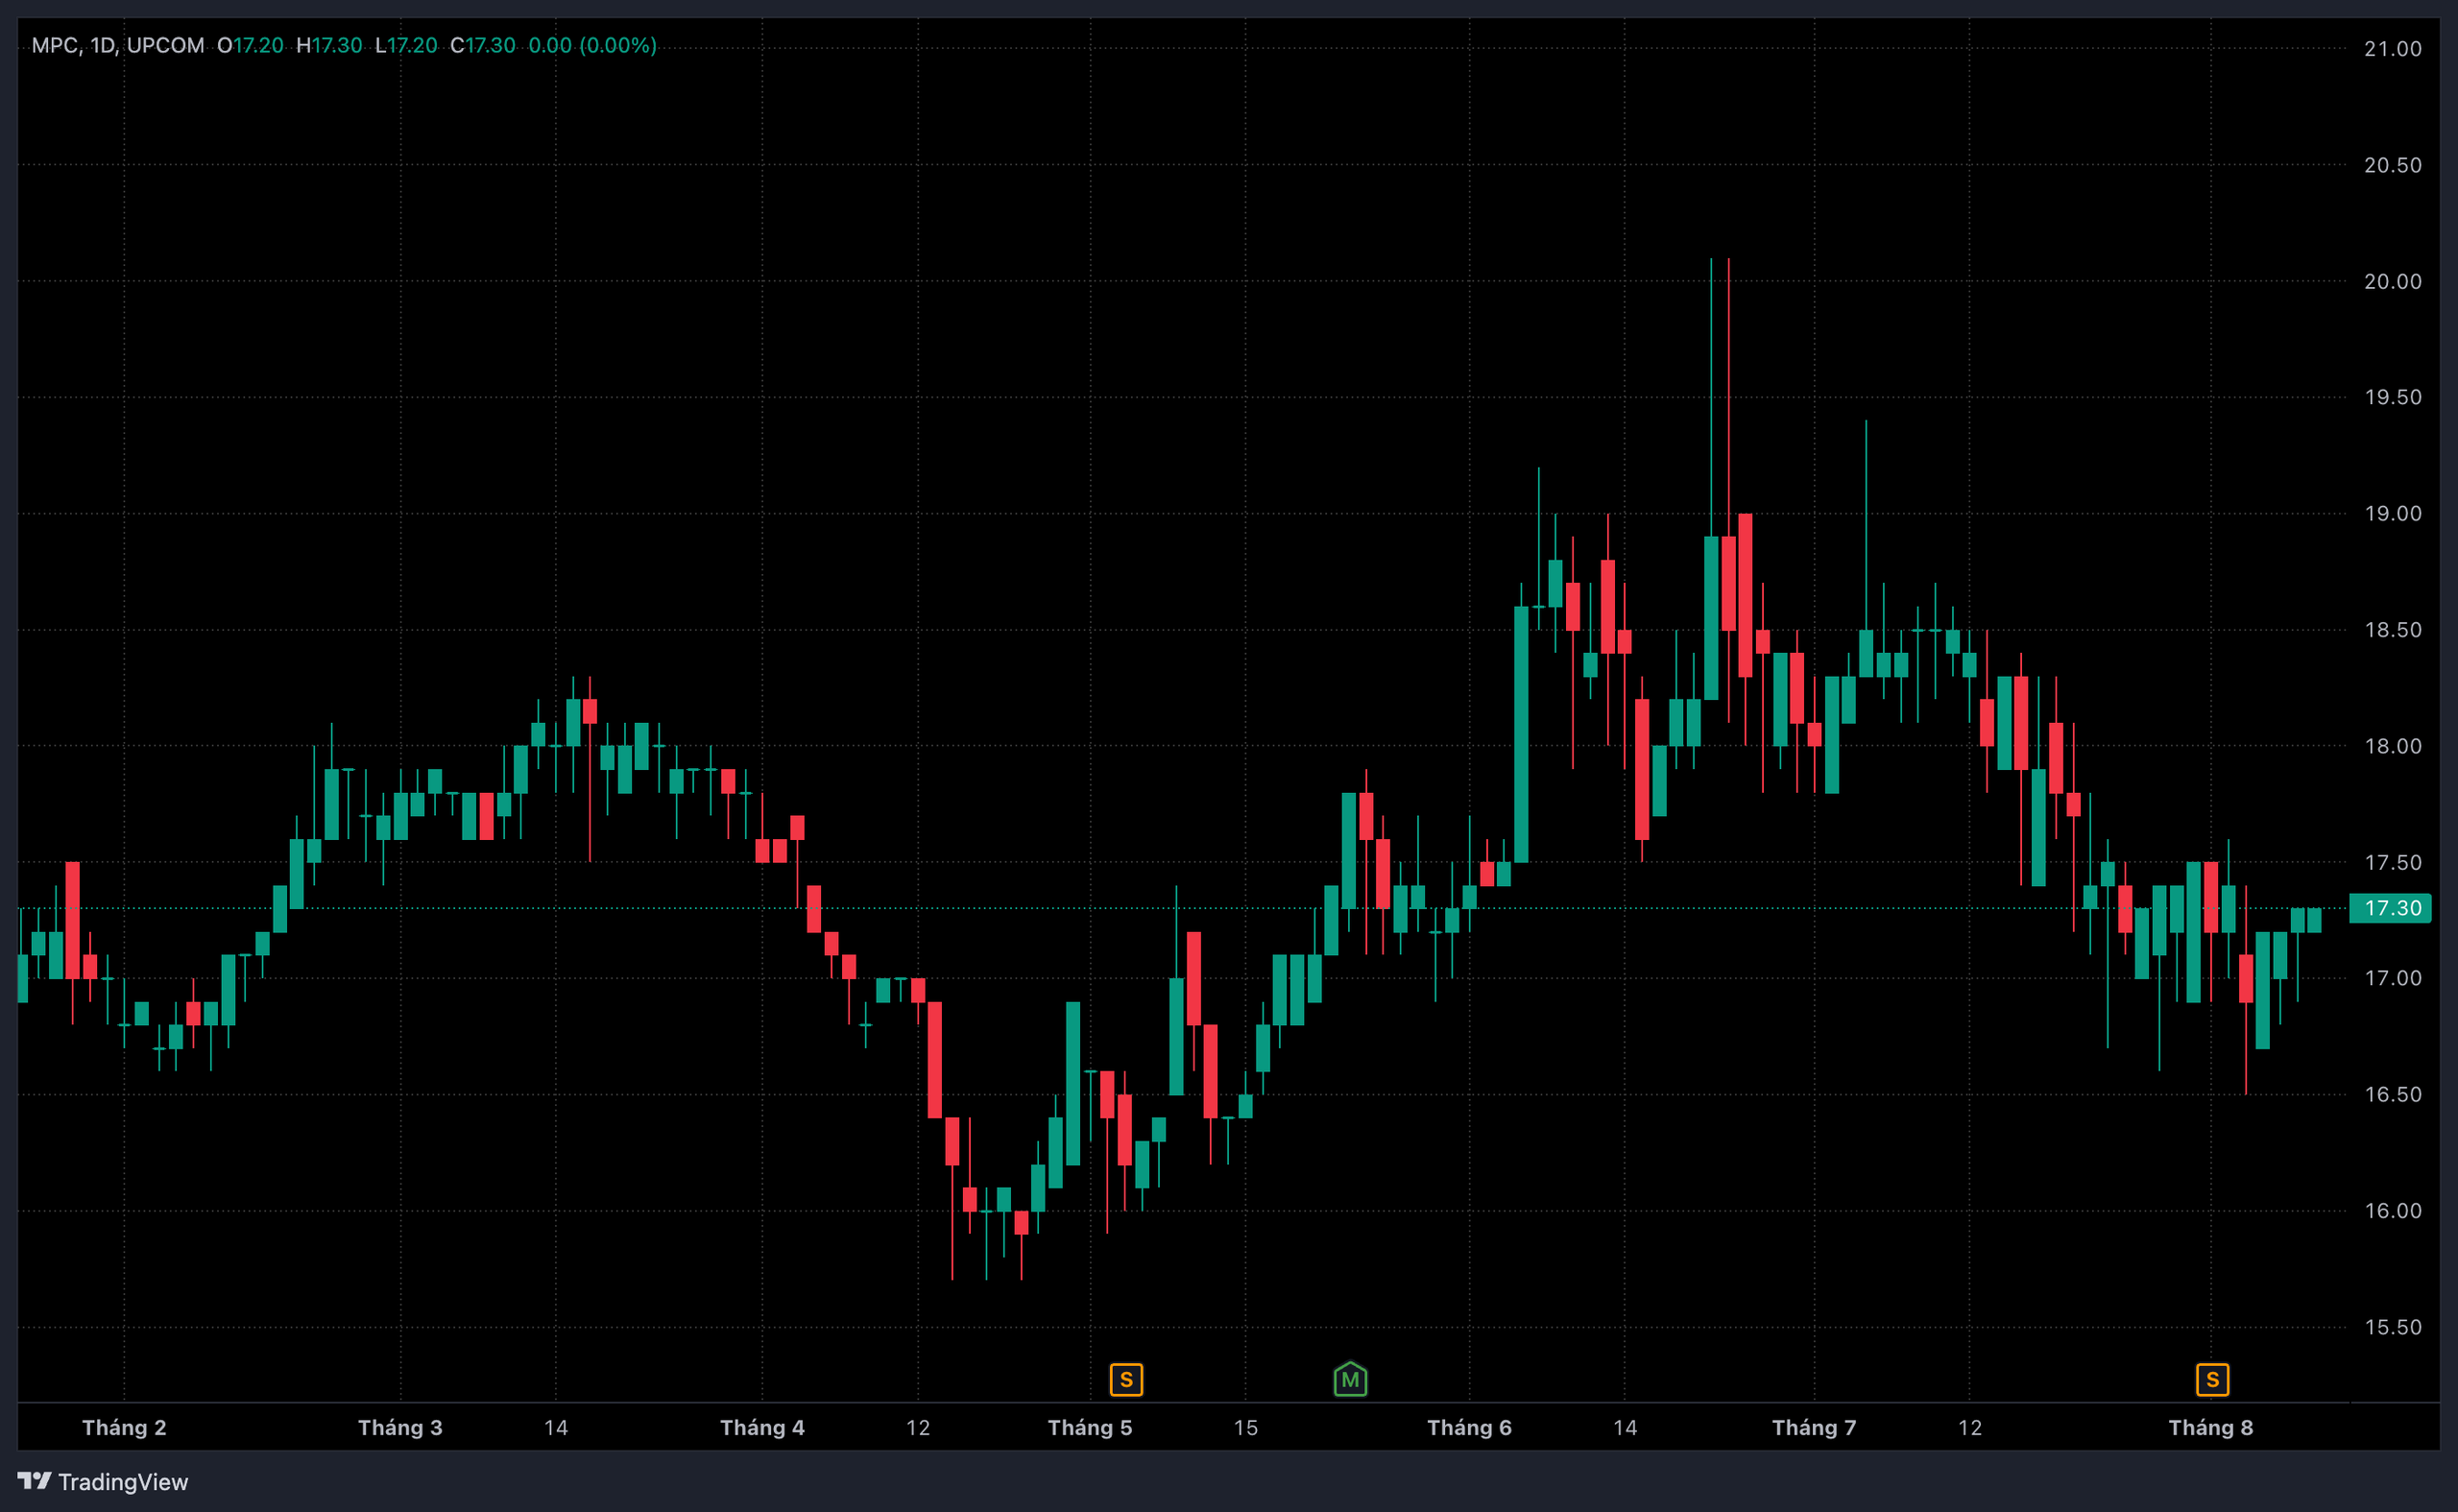Click the Tháng 5 date label
2458x1512 pixels.
pyautogui.click(x=1090, y=1427)
